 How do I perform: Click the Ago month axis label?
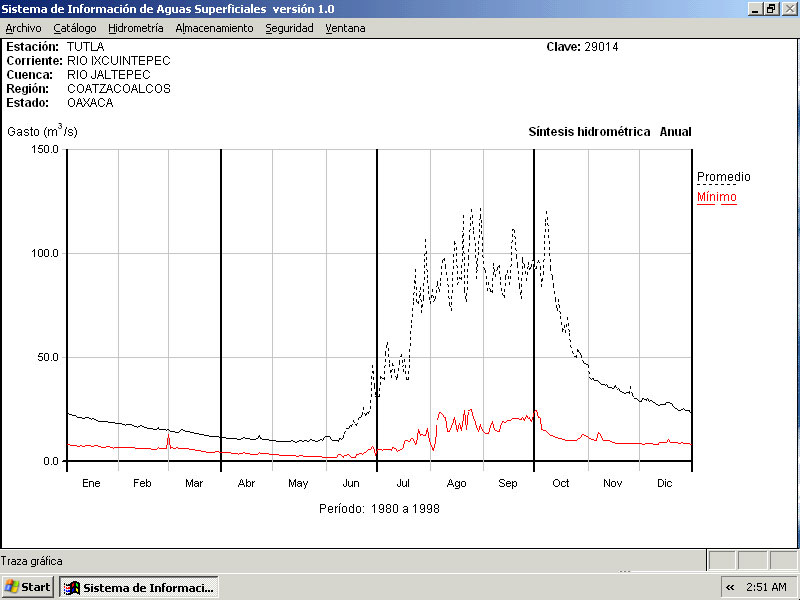pyautogui.click(x=456, y=483)
